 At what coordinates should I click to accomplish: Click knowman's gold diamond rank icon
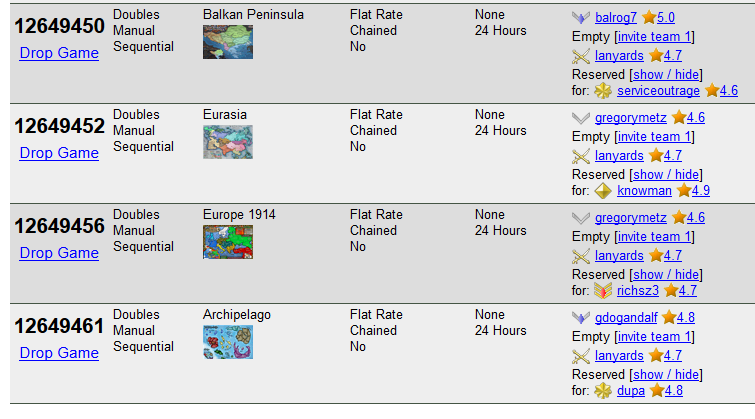tap(603, 191)
